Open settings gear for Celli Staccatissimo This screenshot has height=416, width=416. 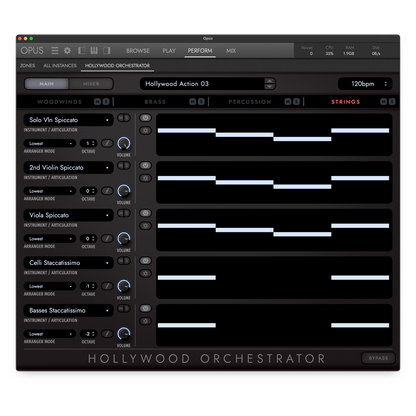(145, 273)
